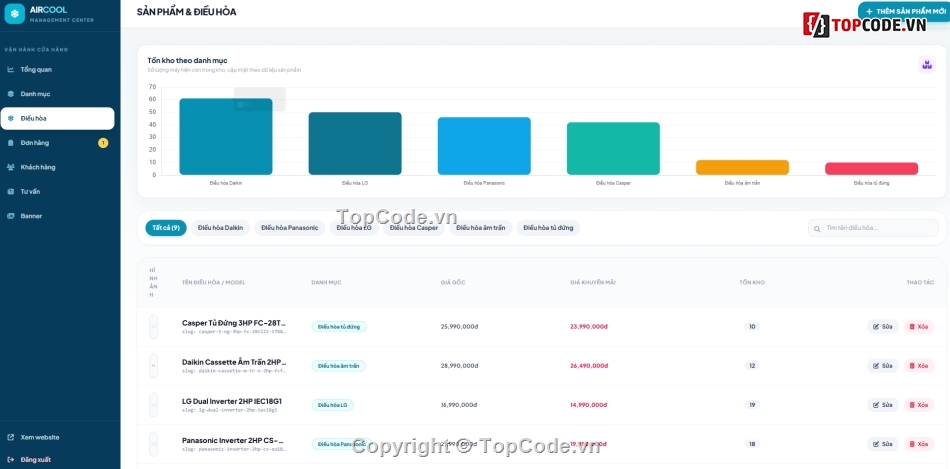Viewport: 950px width, 469px height.
Task: Filter by Điều hòa Panasonic tab
Action: [290, 228]
